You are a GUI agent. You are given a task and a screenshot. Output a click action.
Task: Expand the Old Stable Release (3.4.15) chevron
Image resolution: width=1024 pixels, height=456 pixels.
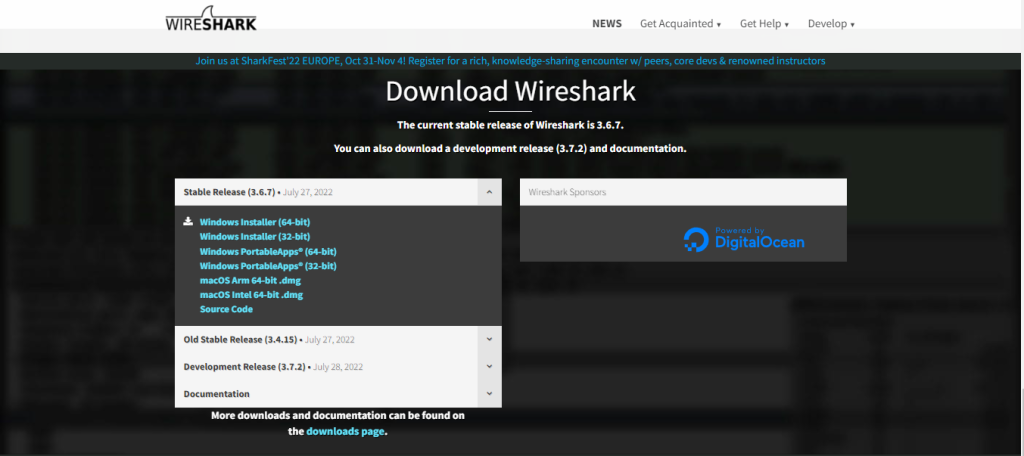(x=489, y=339)
